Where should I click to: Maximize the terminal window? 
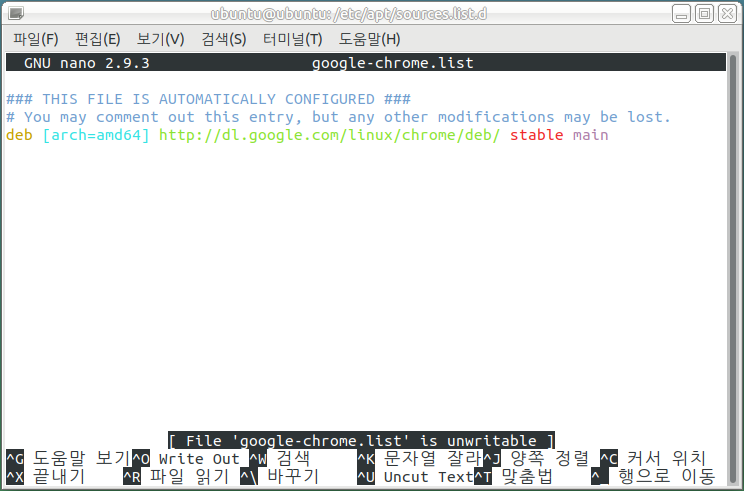704,14
